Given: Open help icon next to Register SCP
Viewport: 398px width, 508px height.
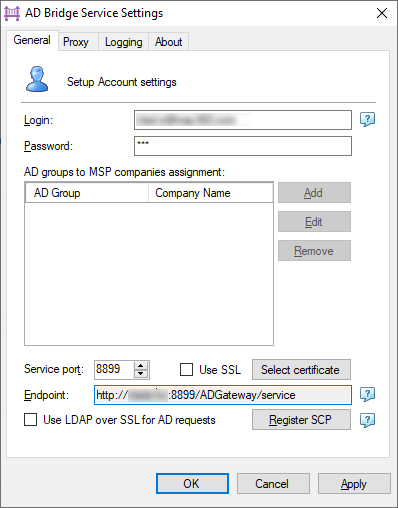Looking at the screenshot, I should click(367, 420).
